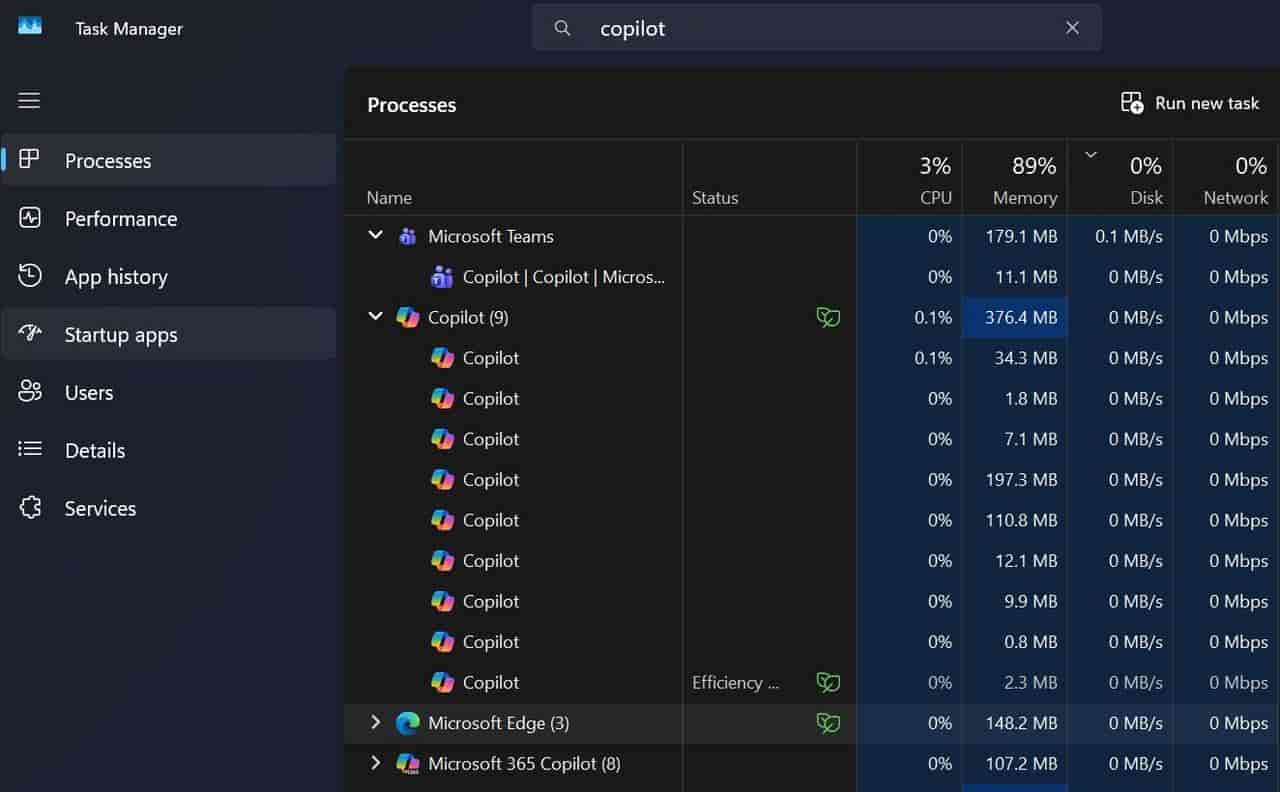This screenshot has height=792, width=1280.
Task: Select Copilot process using 1.8 MB
Action: 812,398
